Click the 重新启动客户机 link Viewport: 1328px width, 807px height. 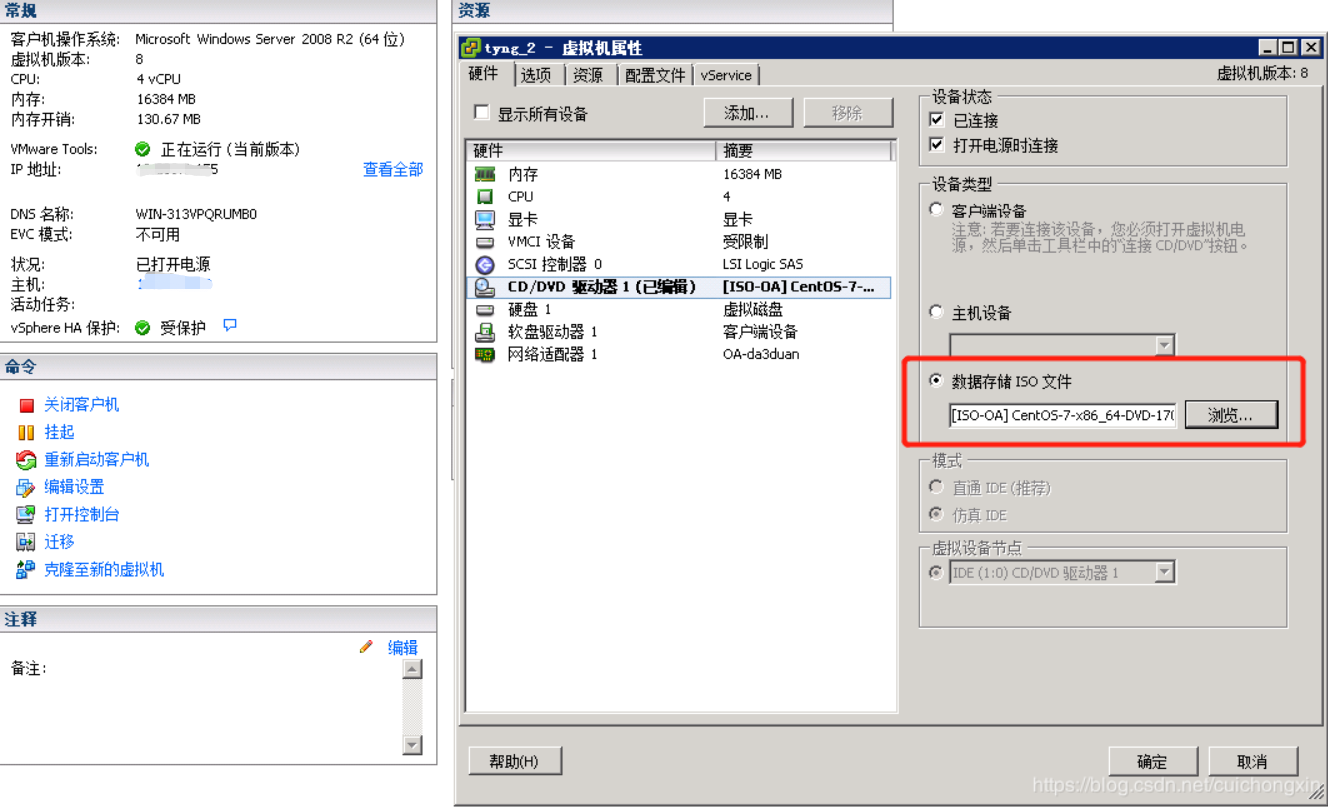pos(97,460)
